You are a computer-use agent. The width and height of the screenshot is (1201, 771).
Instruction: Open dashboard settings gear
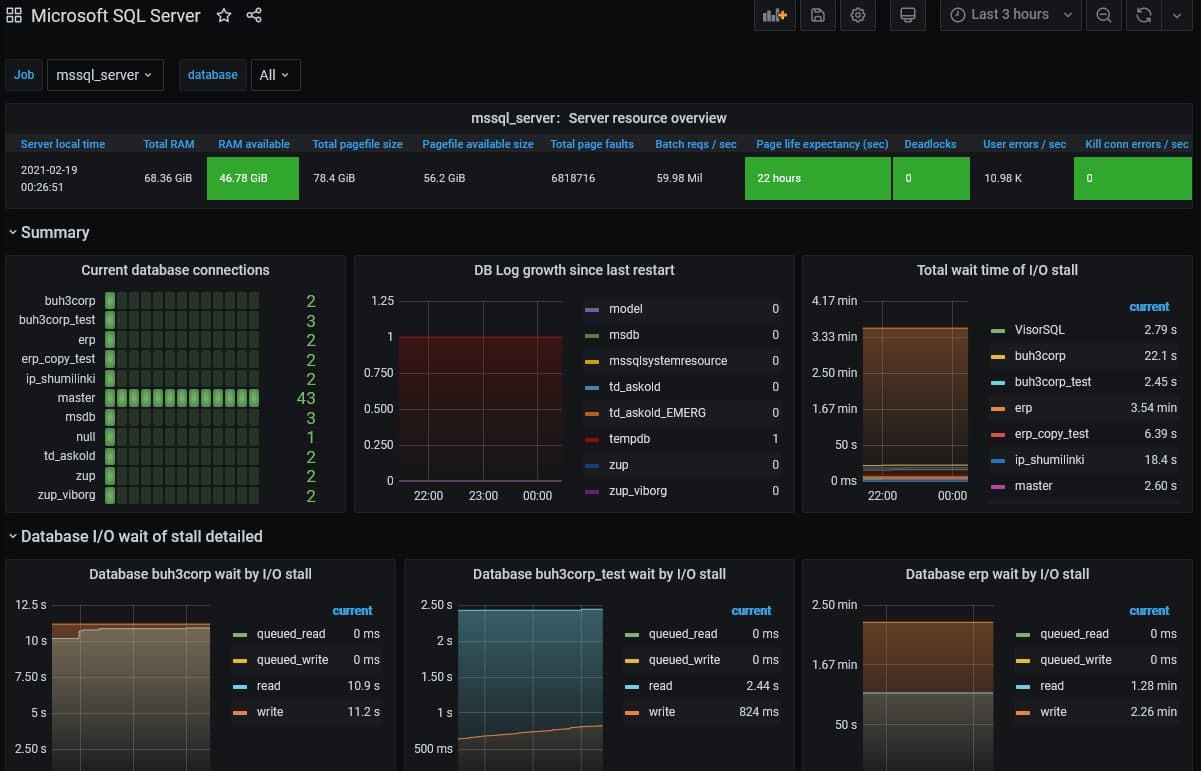click(858, 15)
